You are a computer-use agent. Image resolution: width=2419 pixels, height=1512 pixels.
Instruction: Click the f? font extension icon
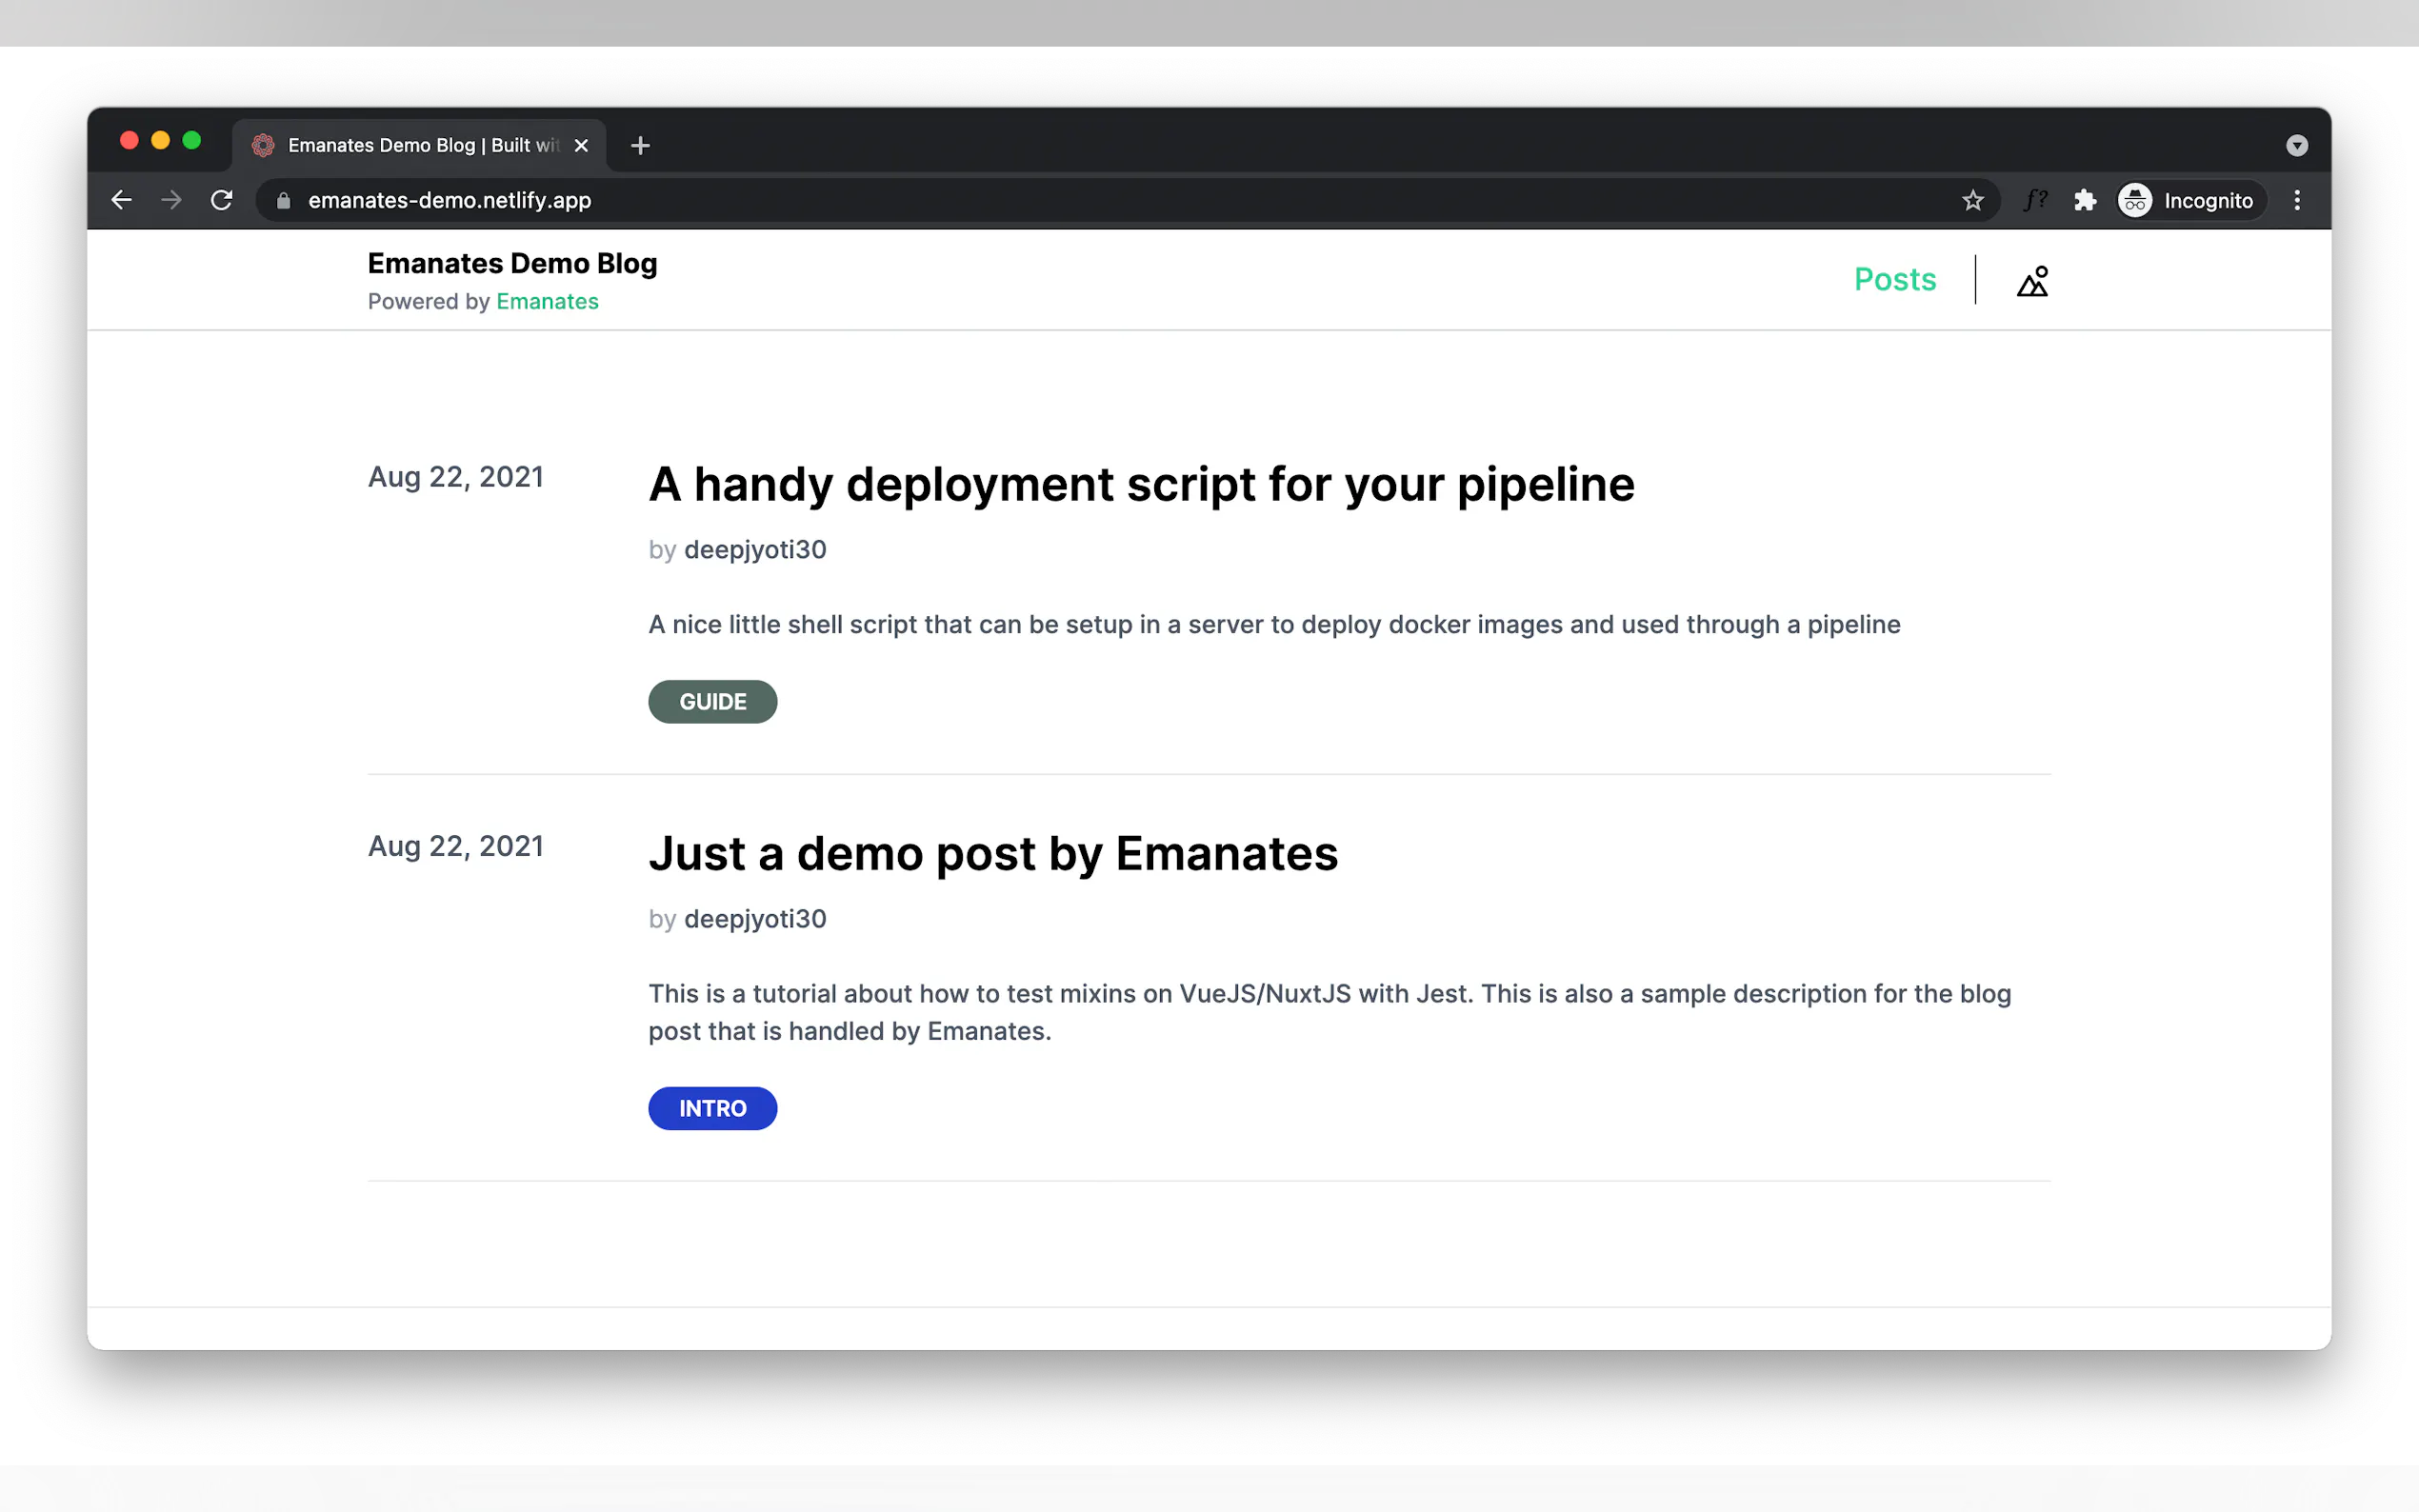tap(2035, 200)
